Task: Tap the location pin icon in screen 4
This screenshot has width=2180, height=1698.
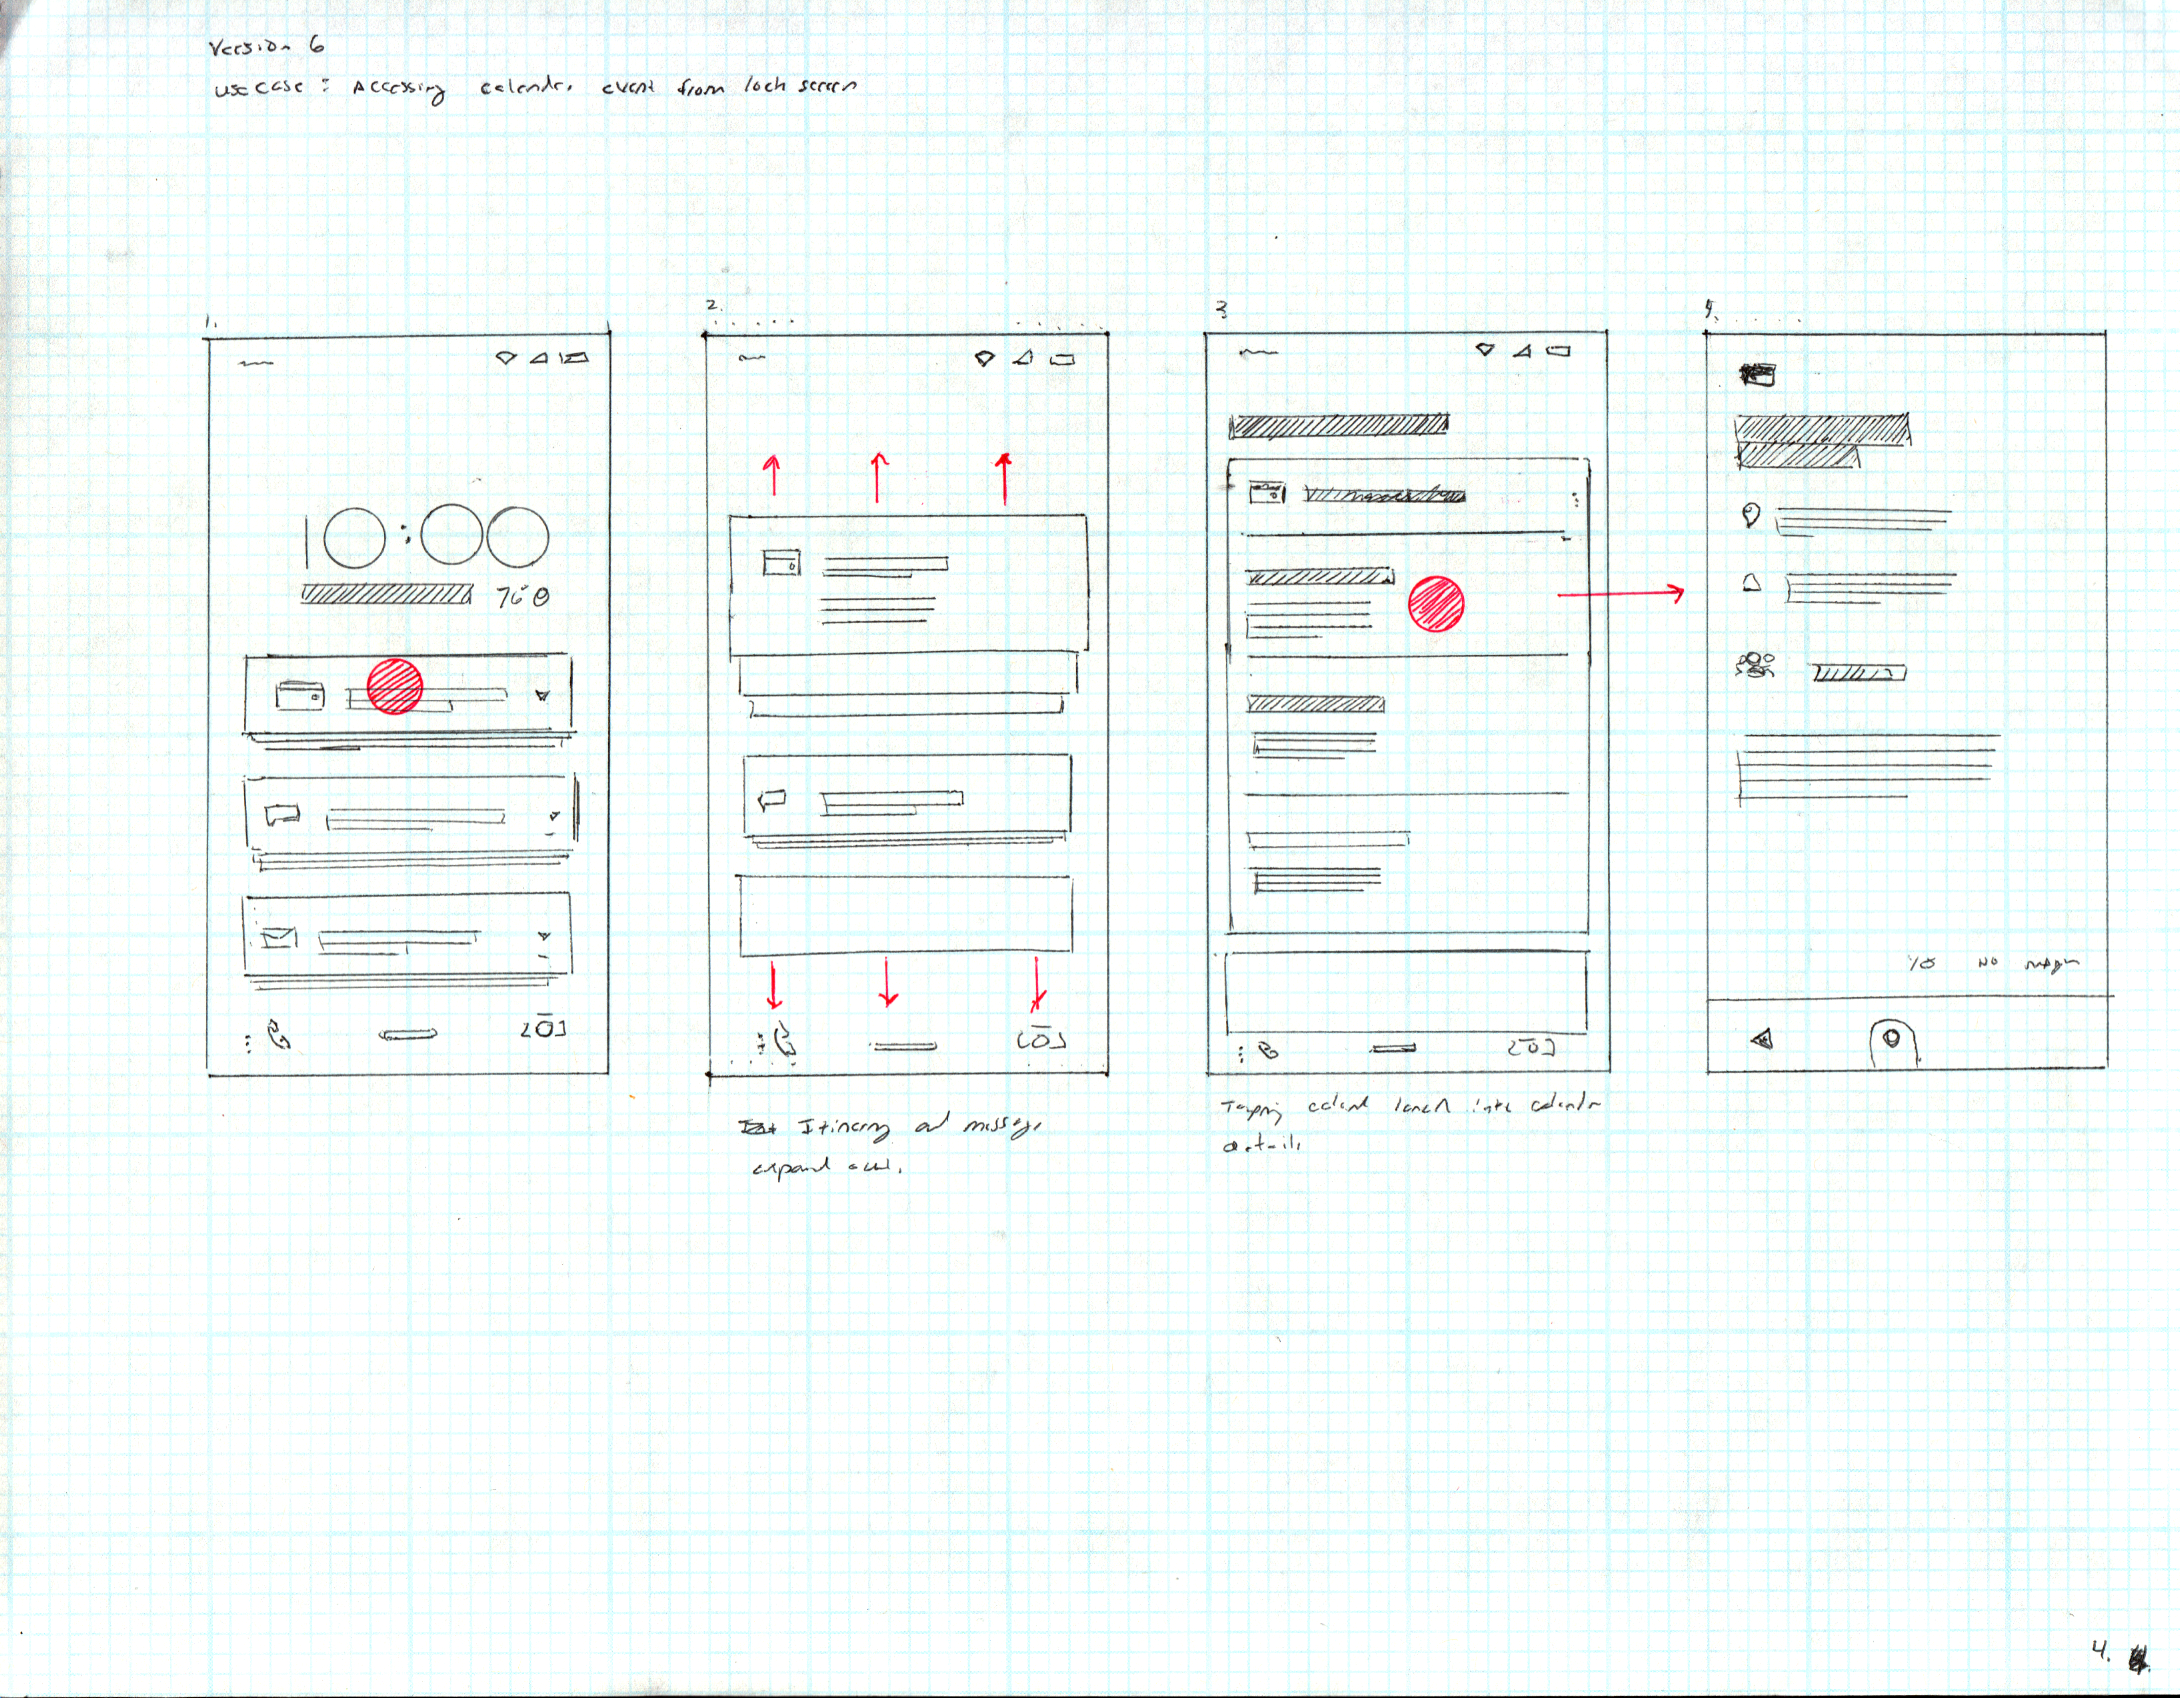Action: pyautogui.click(x=1750, y=515)
